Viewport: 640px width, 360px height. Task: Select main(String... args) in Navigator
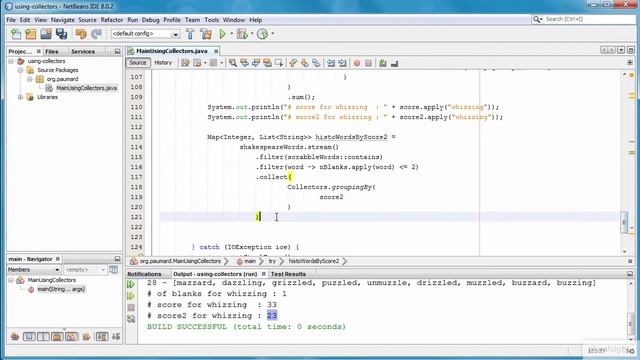click(61, 289)
